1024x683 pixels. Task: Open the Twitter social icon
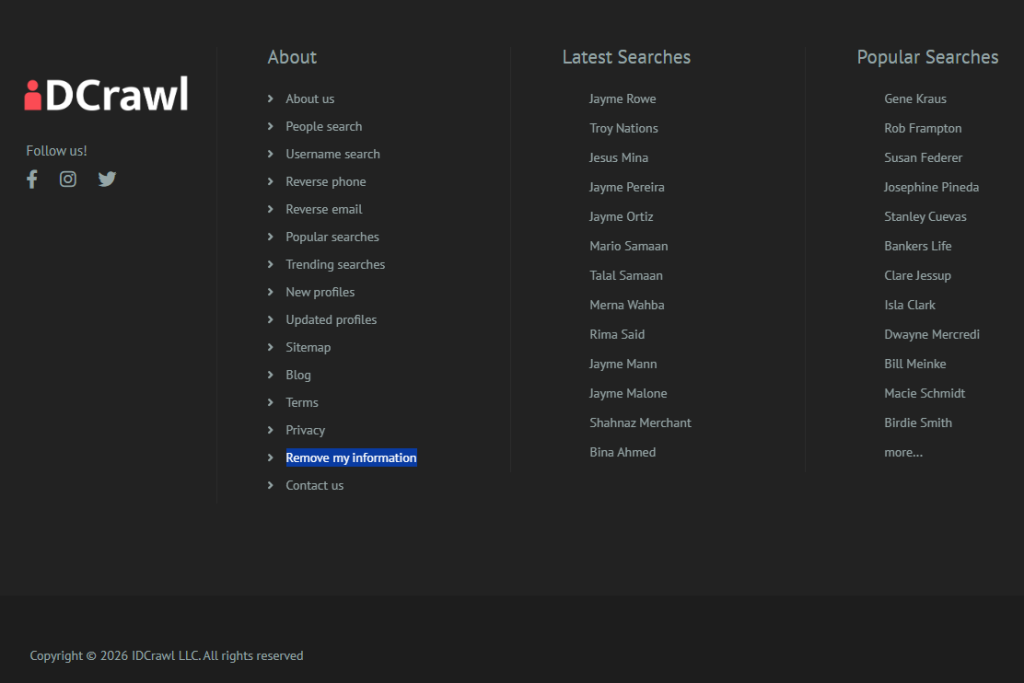point(107,179)
